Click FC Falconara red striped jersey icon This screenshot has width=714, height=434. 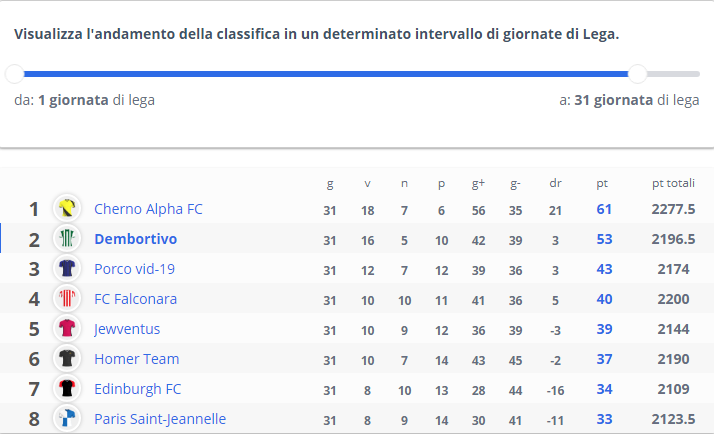[x=67, y=298]
